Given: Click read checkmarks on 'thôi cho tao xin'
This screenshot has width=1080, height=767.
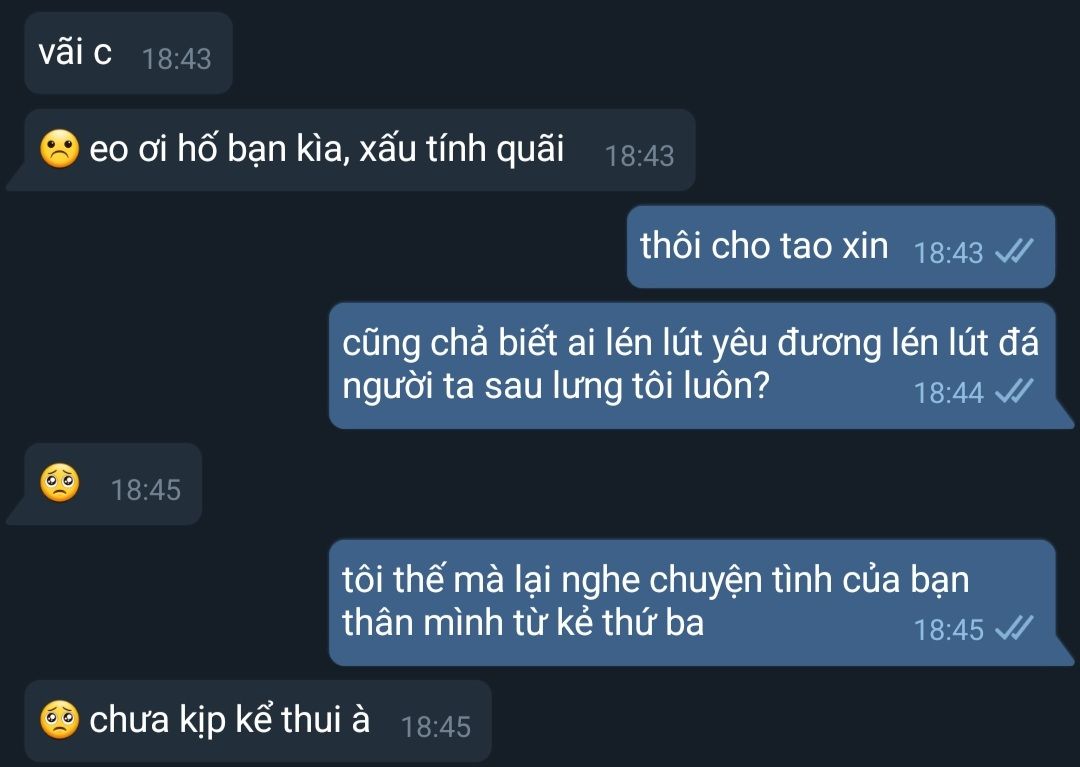Looking at the screenshot, I should pos(1015,251).
